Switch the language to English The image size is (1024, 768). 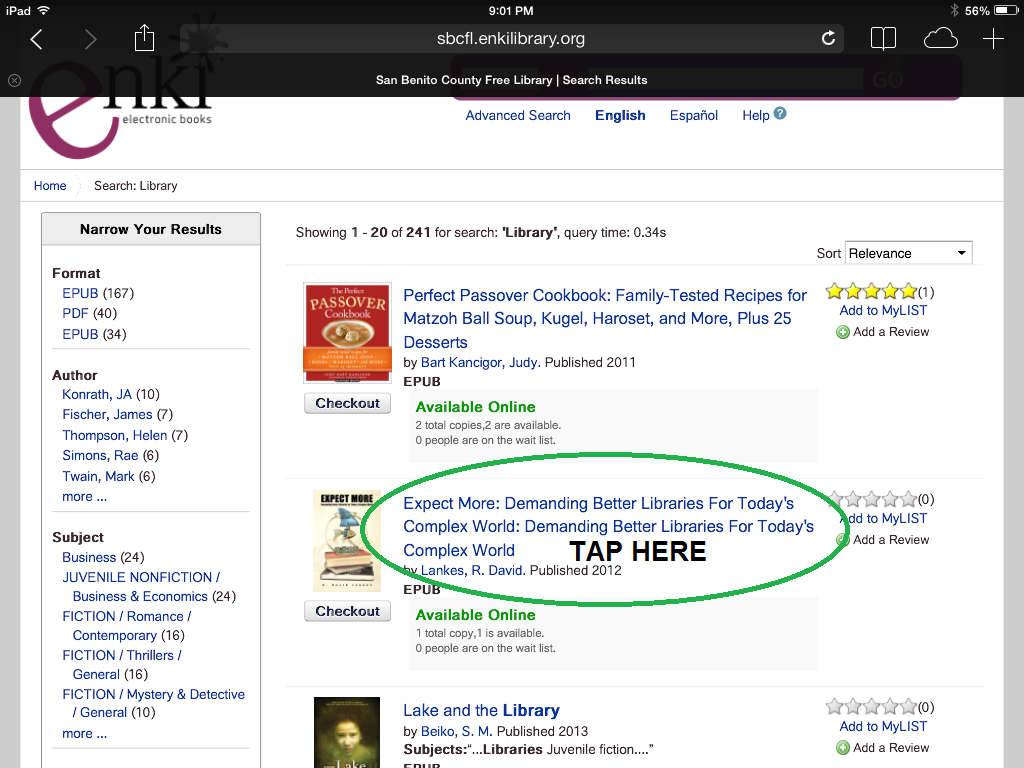620,116
